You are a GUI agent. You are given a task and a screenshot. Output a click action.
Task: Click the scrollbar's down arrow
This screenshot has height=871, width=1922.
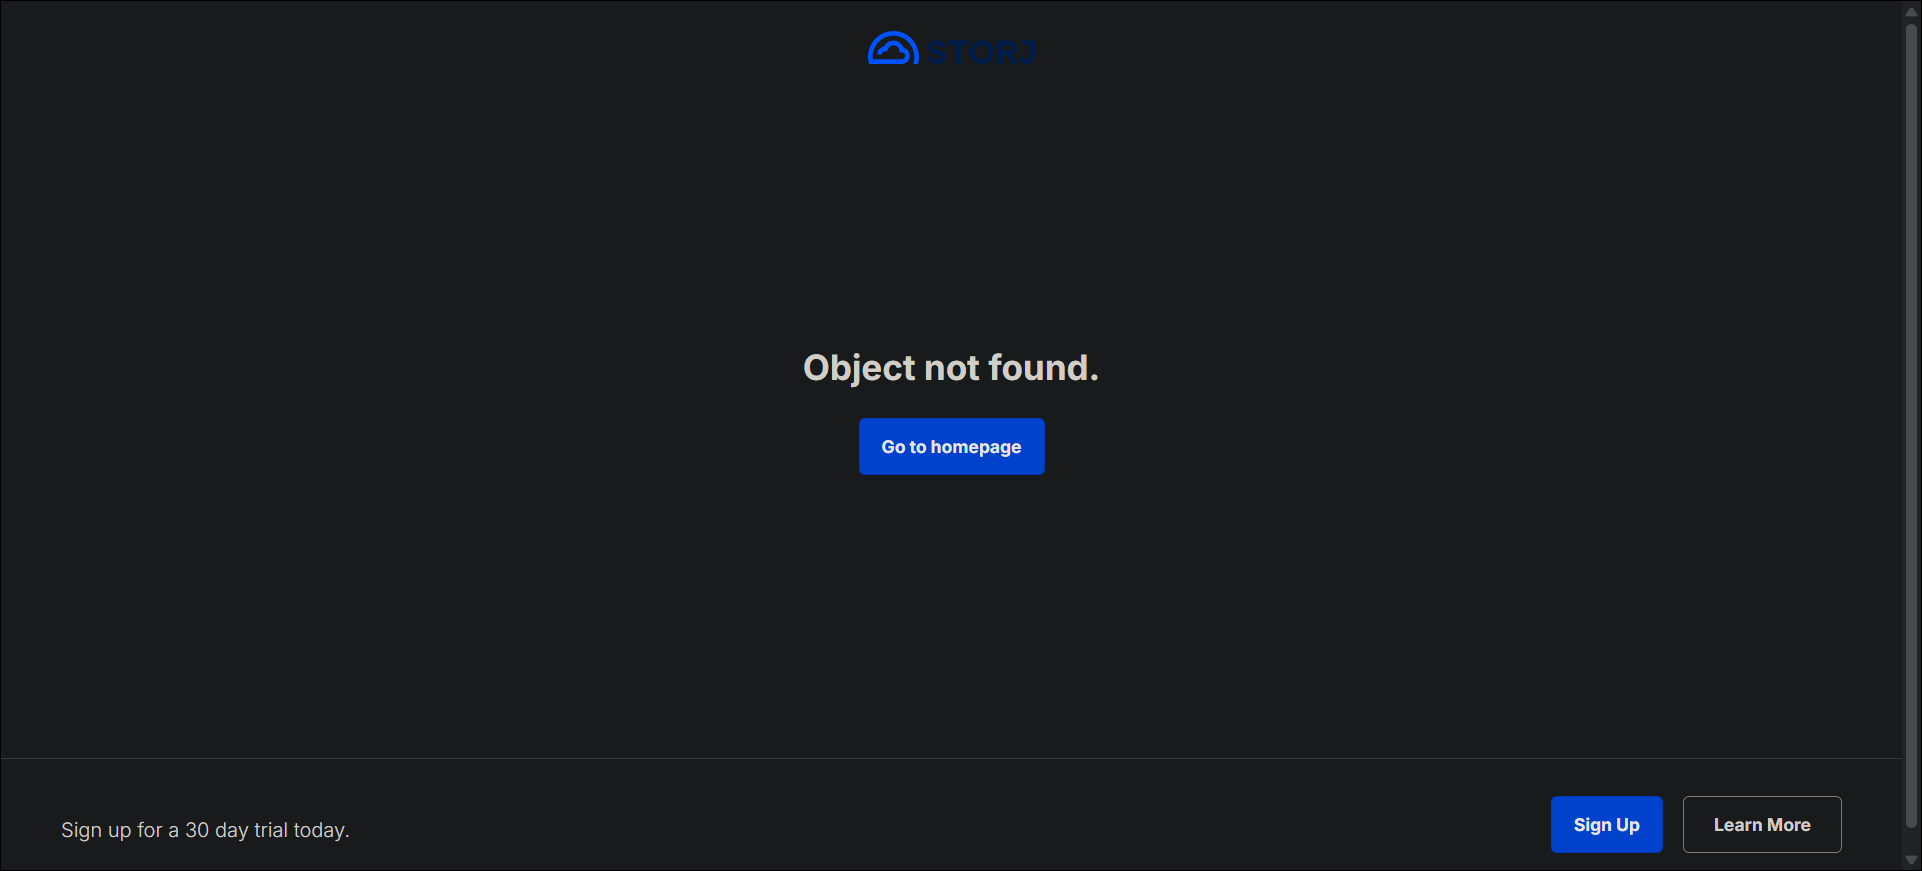tap(1911, 860)
